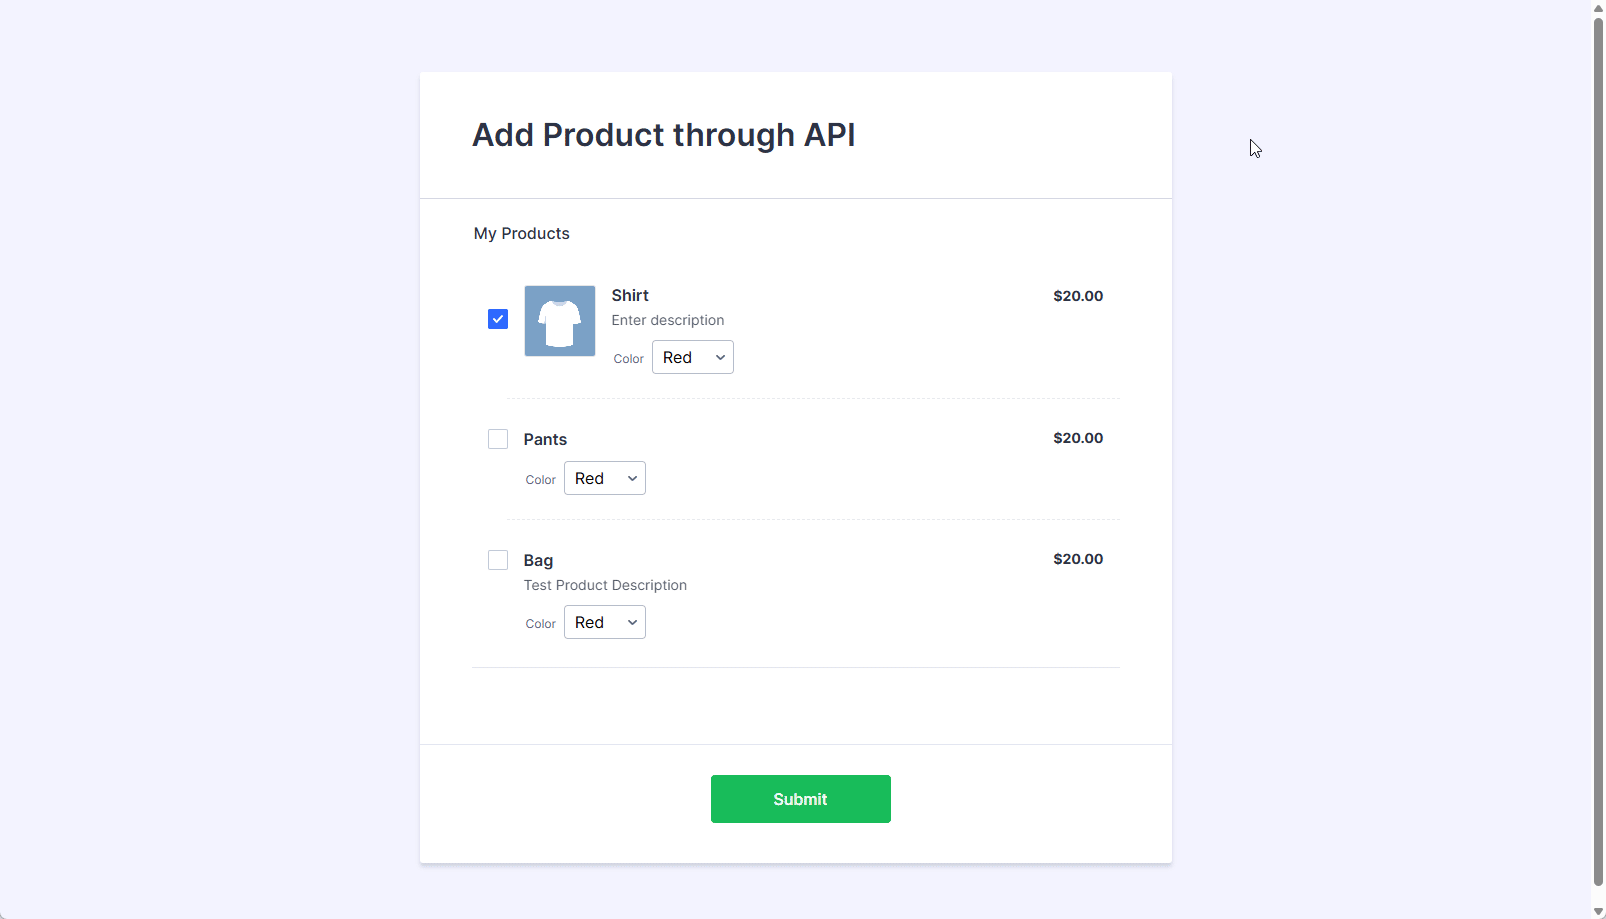The image size is (1606, 919).
Task: Open the Shirt color dropdown
Action: (x=692, y=357)
